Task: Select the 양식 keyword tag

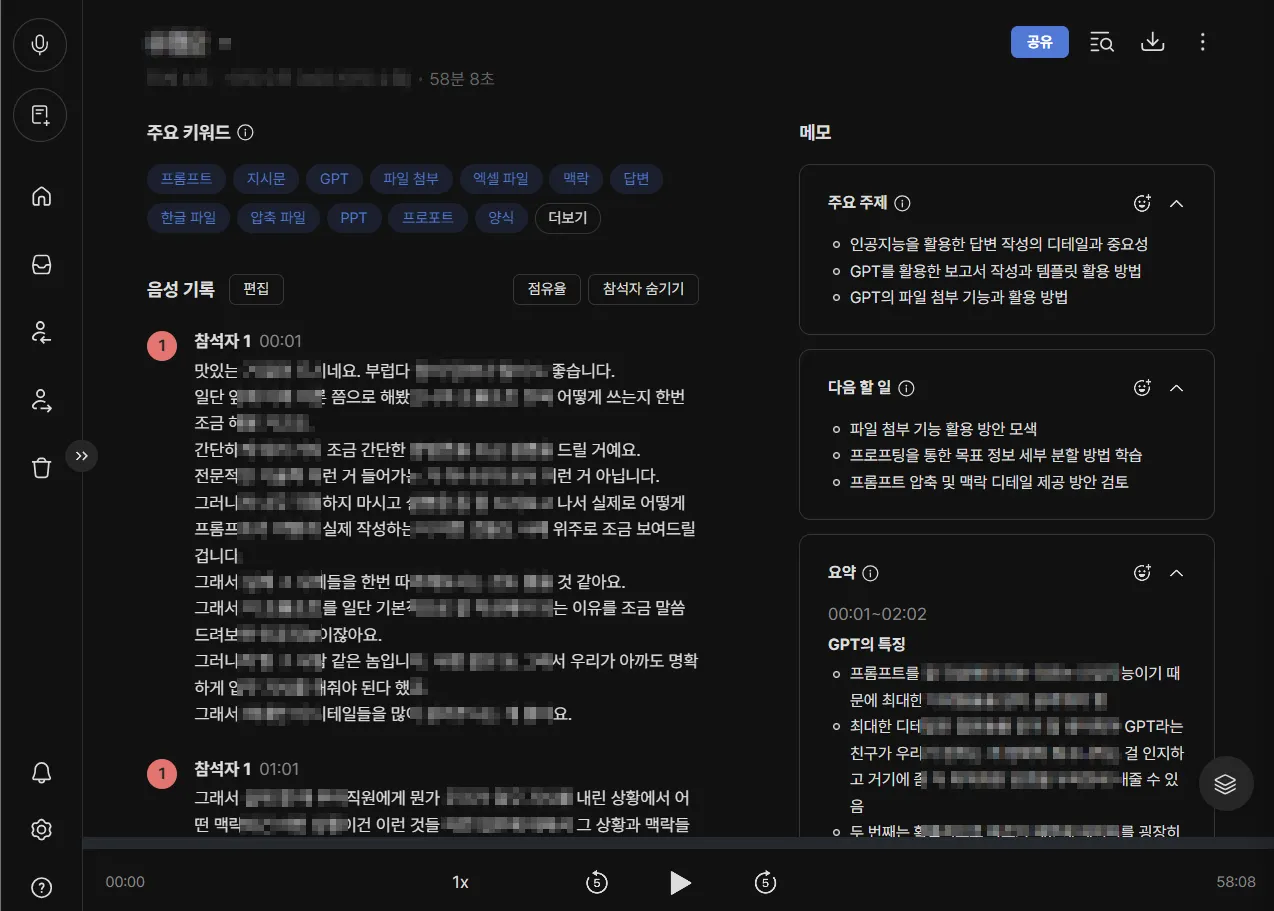Action: (501, 218)
